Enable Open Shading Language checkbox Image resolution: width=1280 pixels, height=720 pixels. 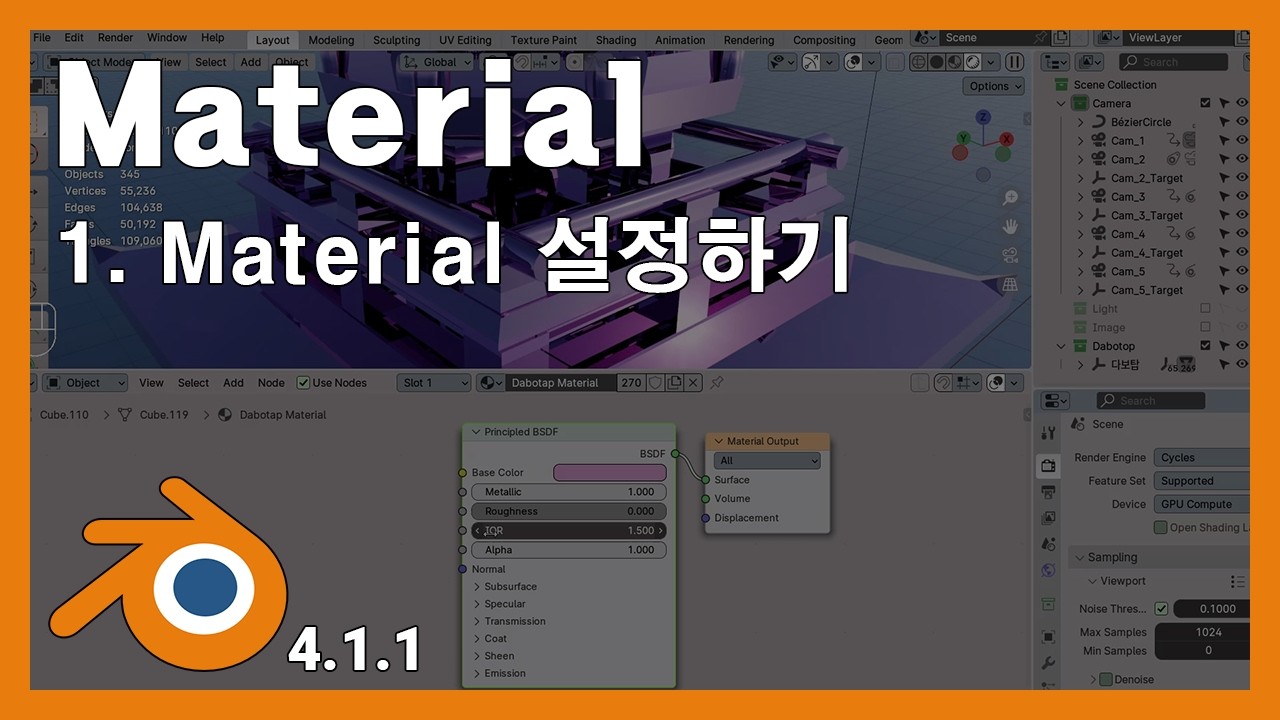(x=1161, y=527)
